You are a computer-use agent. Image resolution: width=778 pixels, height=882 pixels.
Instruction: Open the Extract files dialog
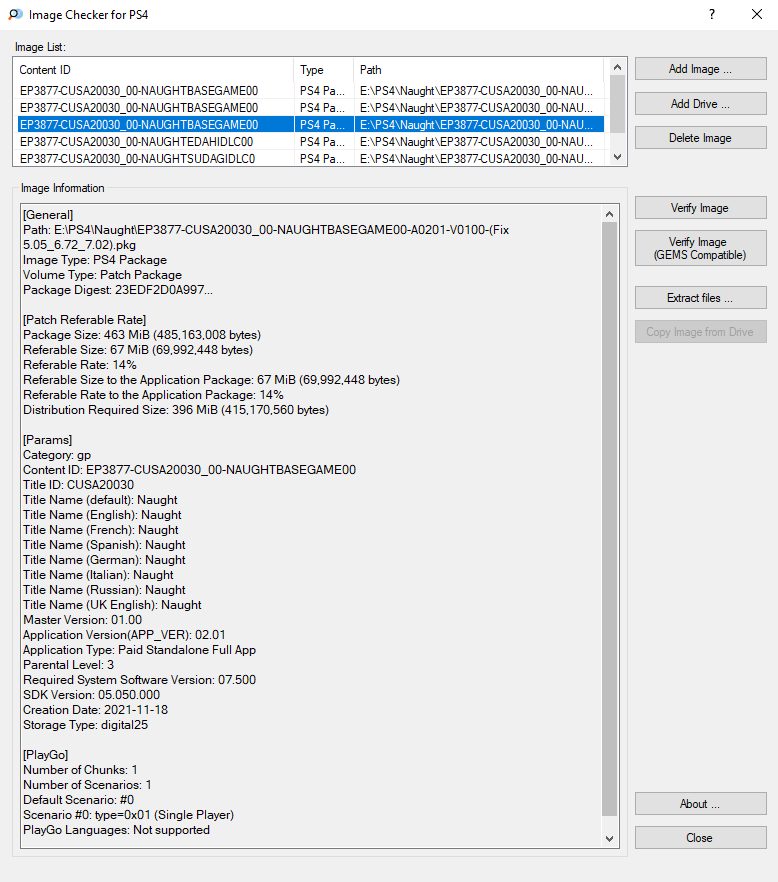[x=700, y=298]
